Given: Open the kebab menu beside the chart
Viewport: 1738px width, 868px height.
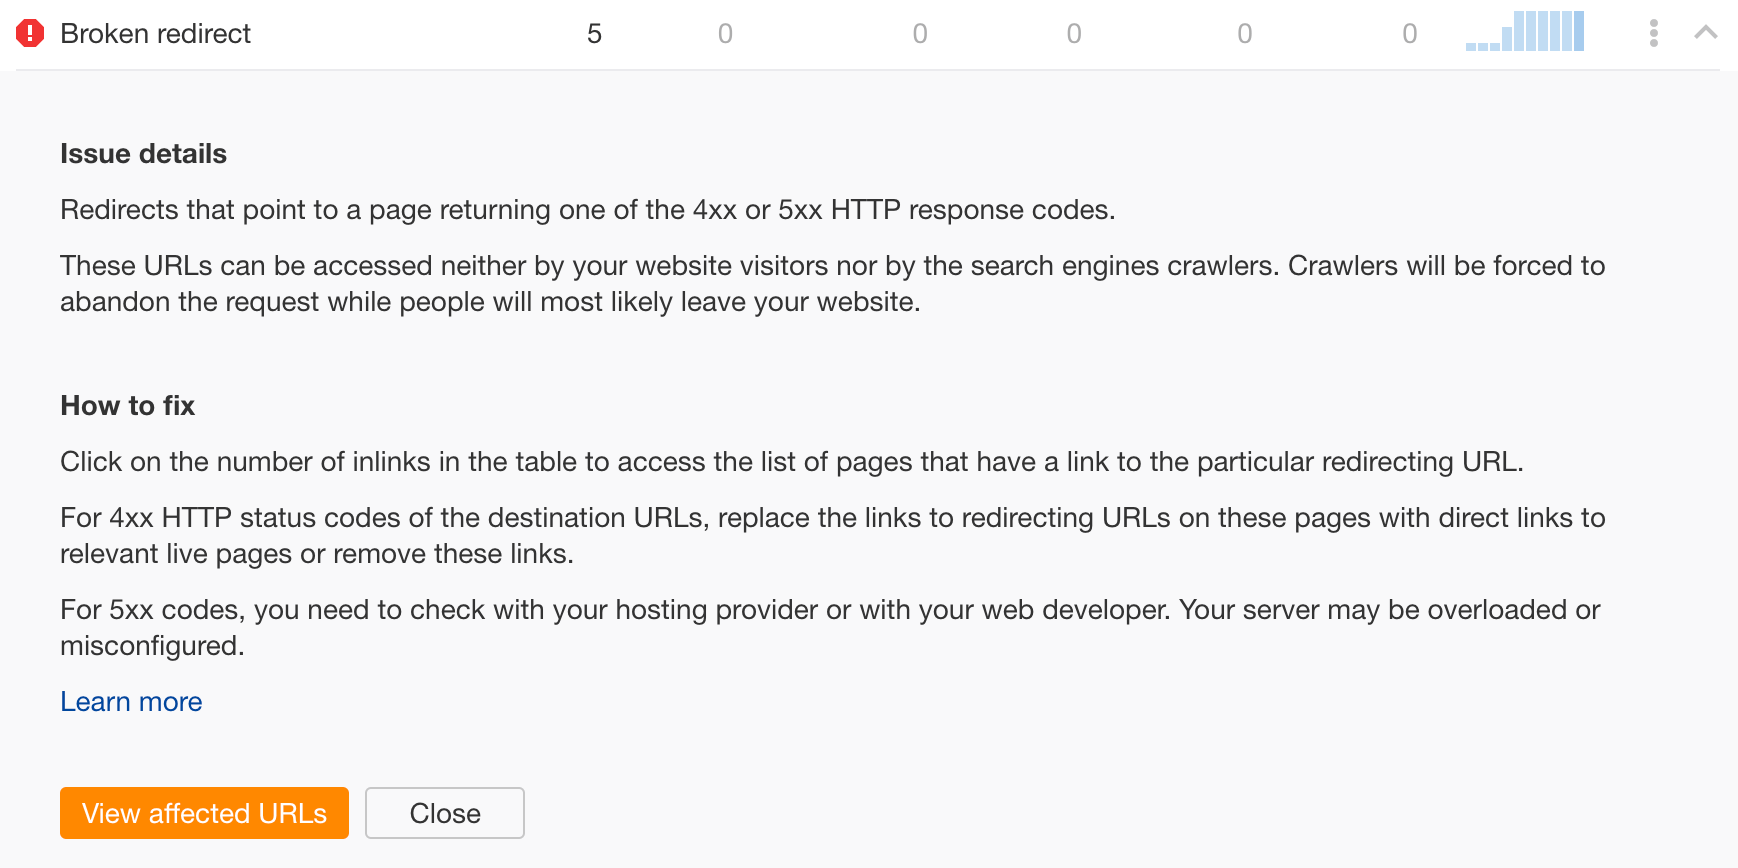Looking at the screenshot, I should click(x=1654, y=33).
